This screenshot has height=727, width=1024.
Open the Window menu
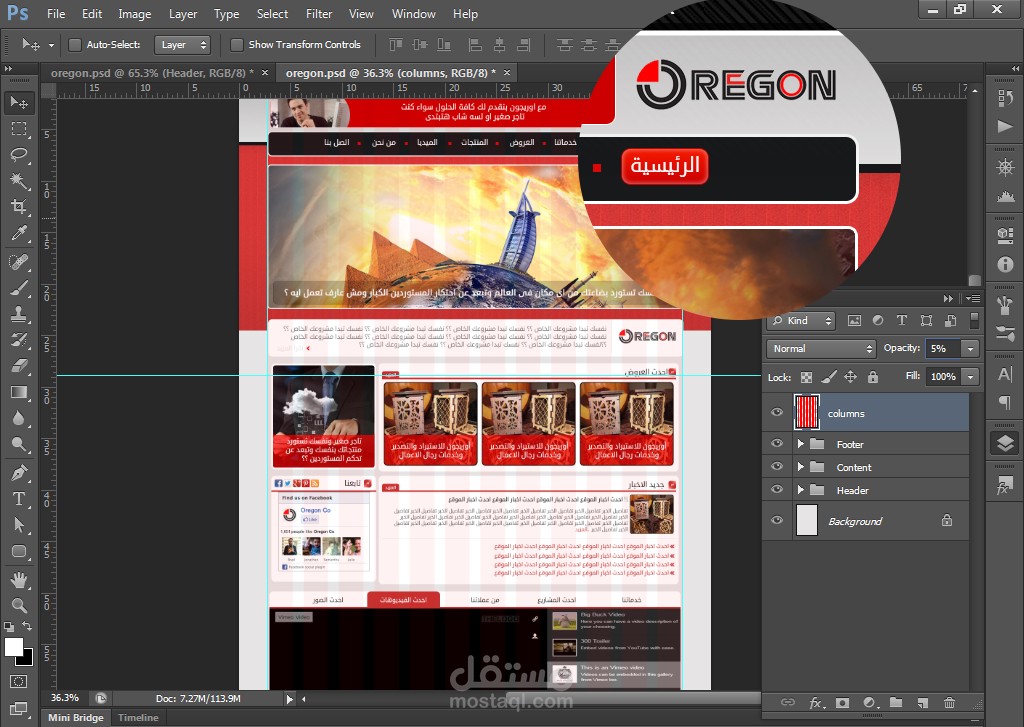click(x=413, y=14)
